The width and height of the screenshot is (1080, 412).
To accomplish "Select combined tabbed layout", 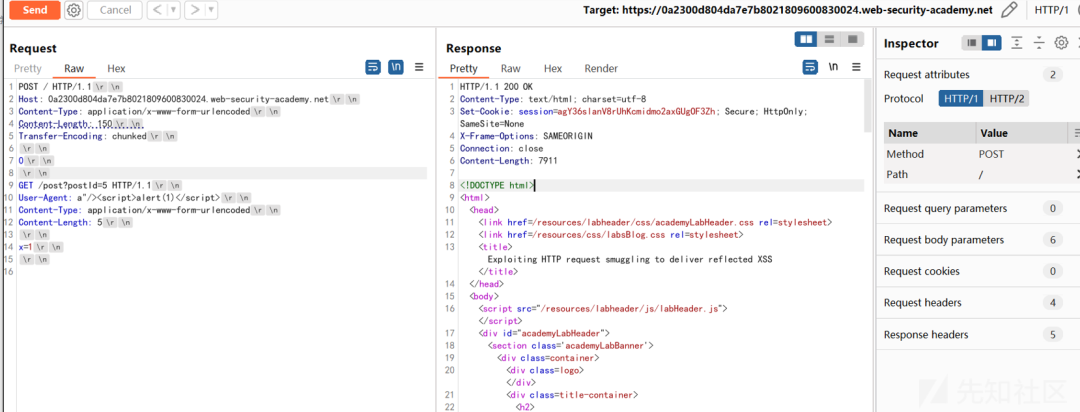I will 852,39.
